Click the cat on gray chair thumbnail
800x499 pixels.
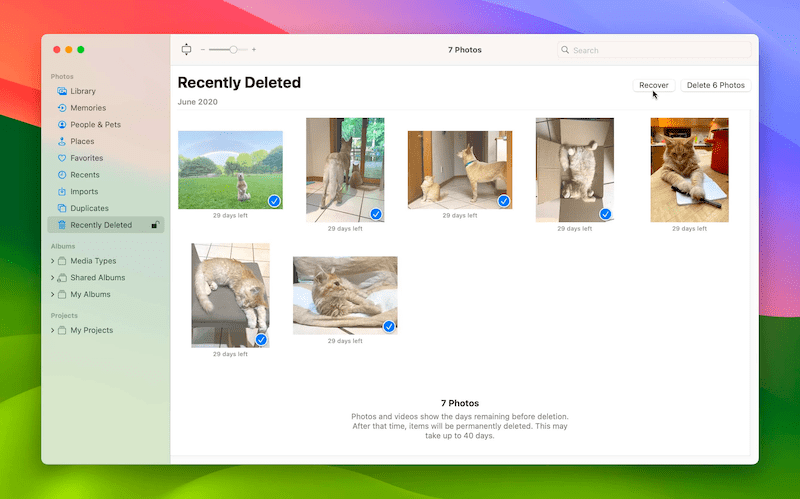pos(230,295)
